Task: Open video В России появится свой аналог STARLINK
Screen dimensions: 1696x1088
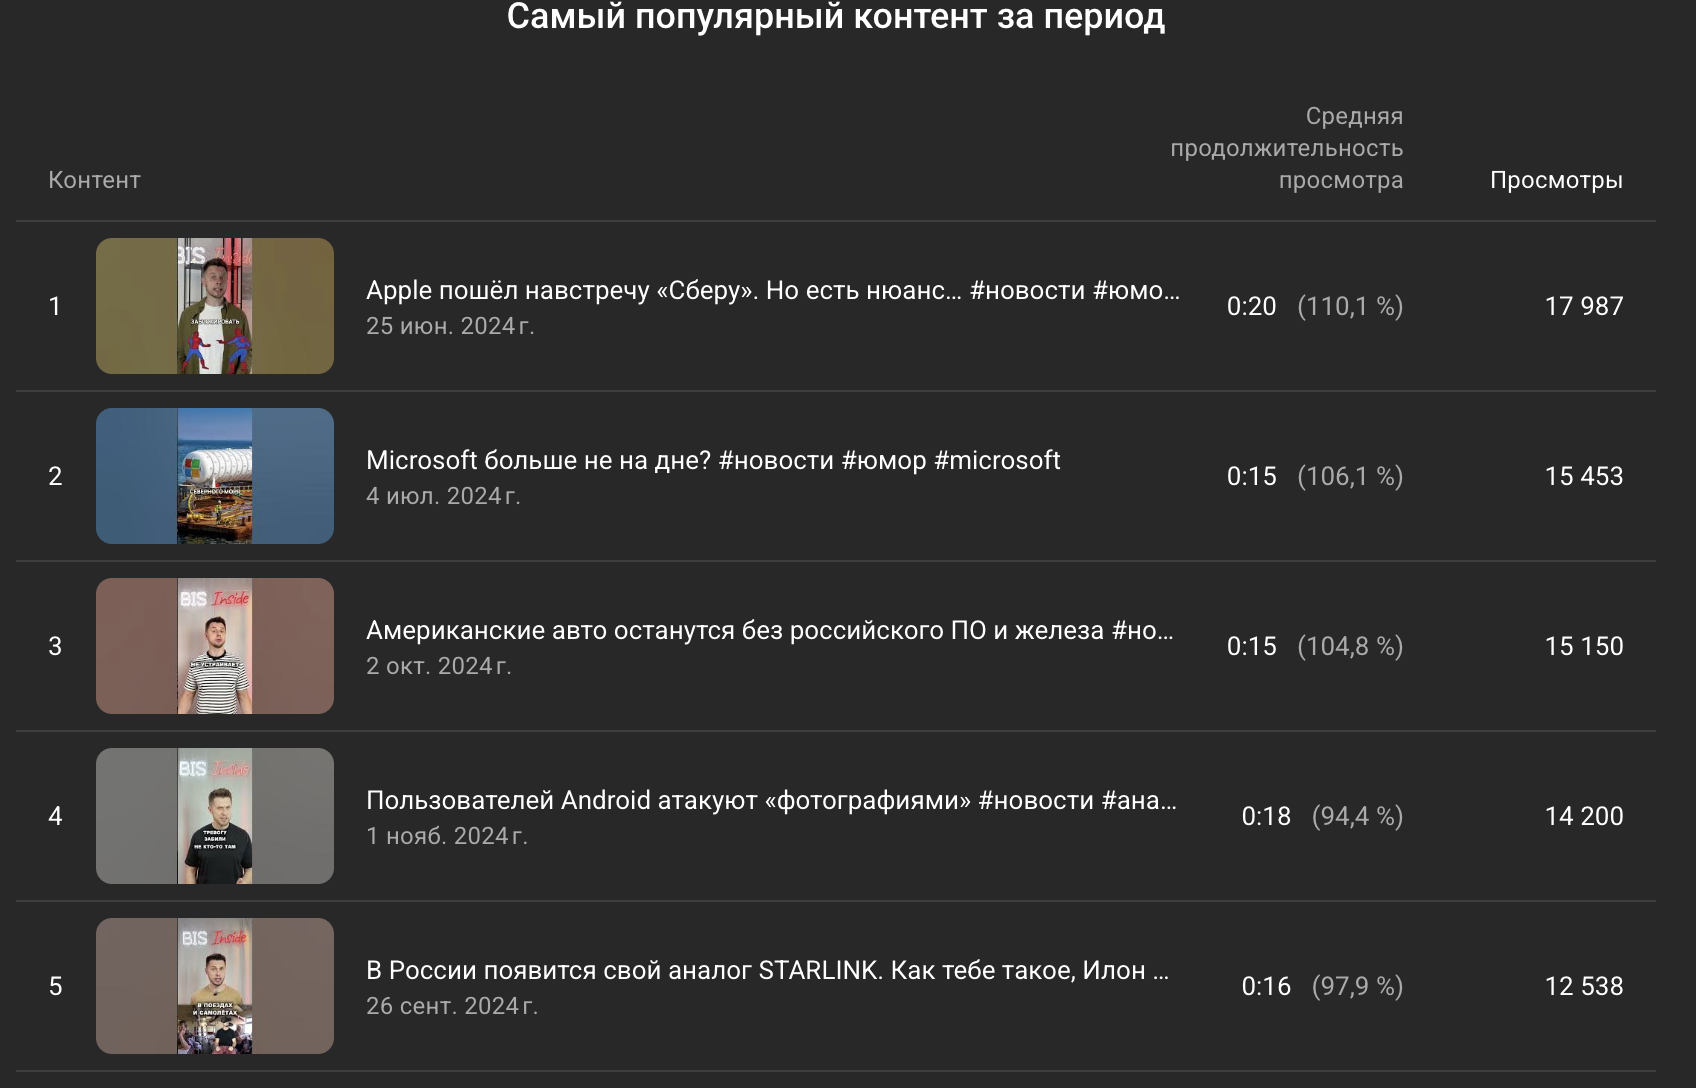Action: click(x=768, y=970)
